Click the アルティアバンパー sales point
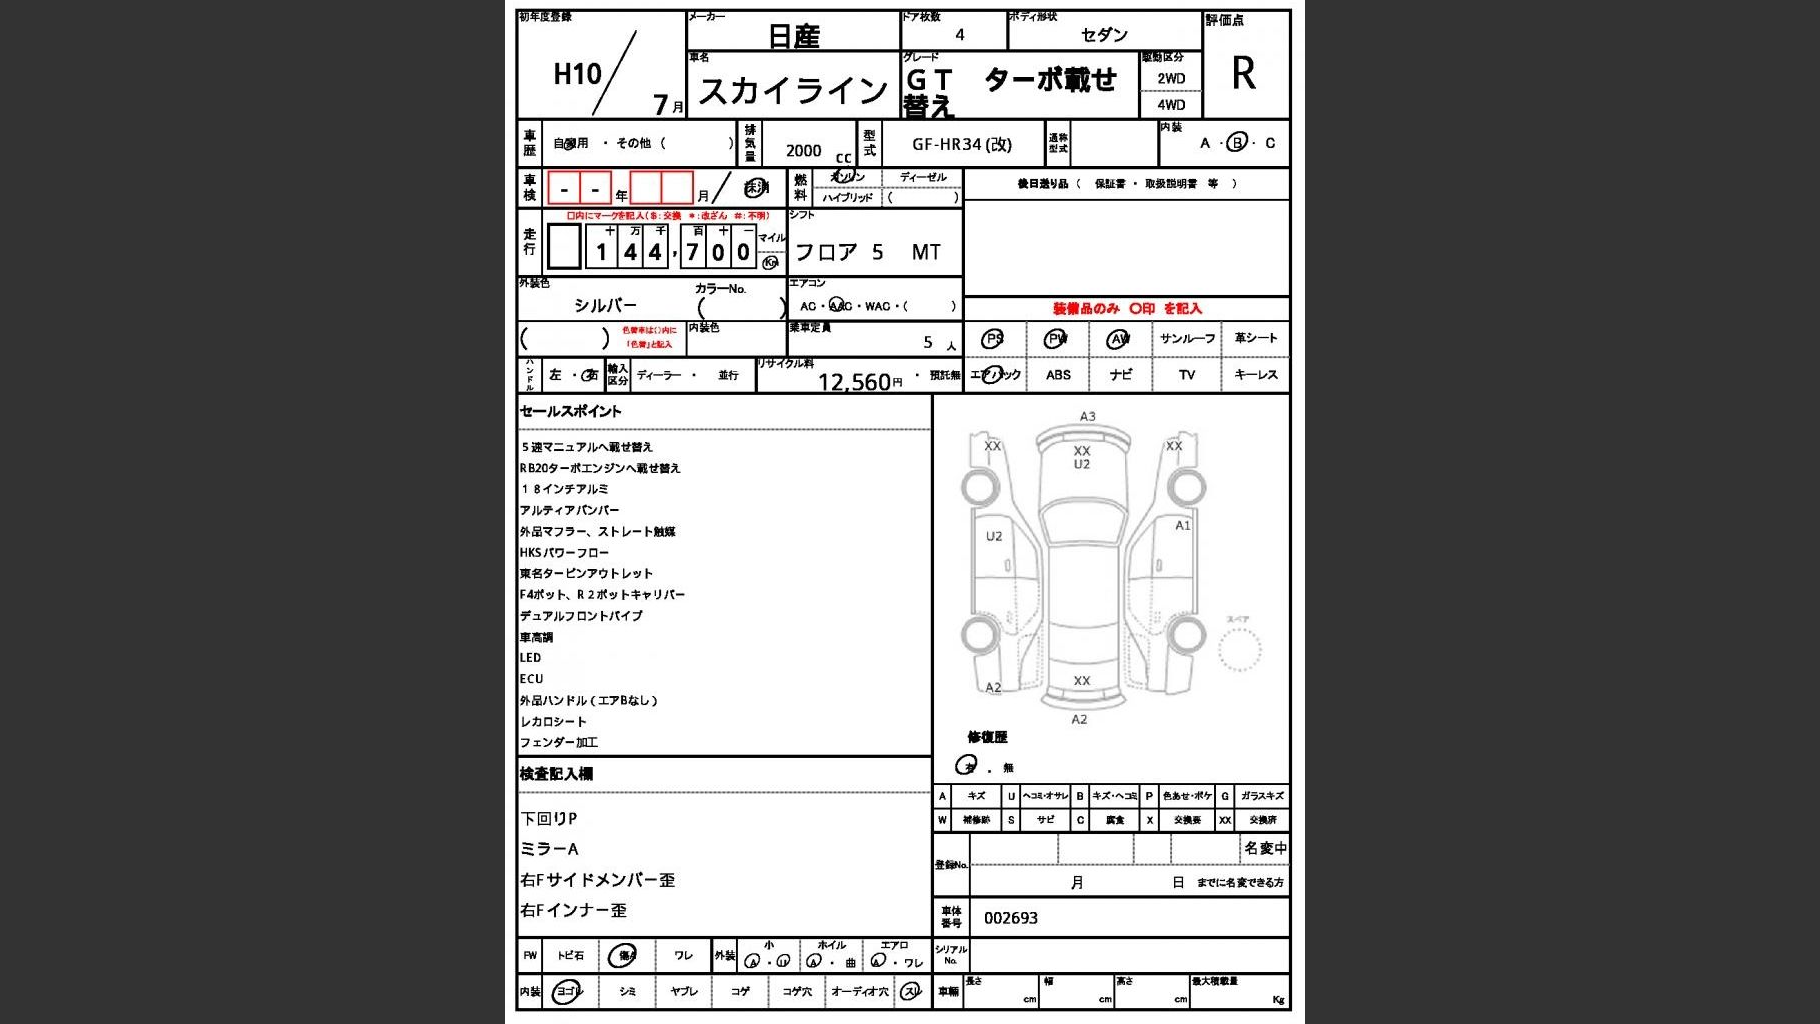Screen dimensions: 1820x1024 [x=569, y=510]
